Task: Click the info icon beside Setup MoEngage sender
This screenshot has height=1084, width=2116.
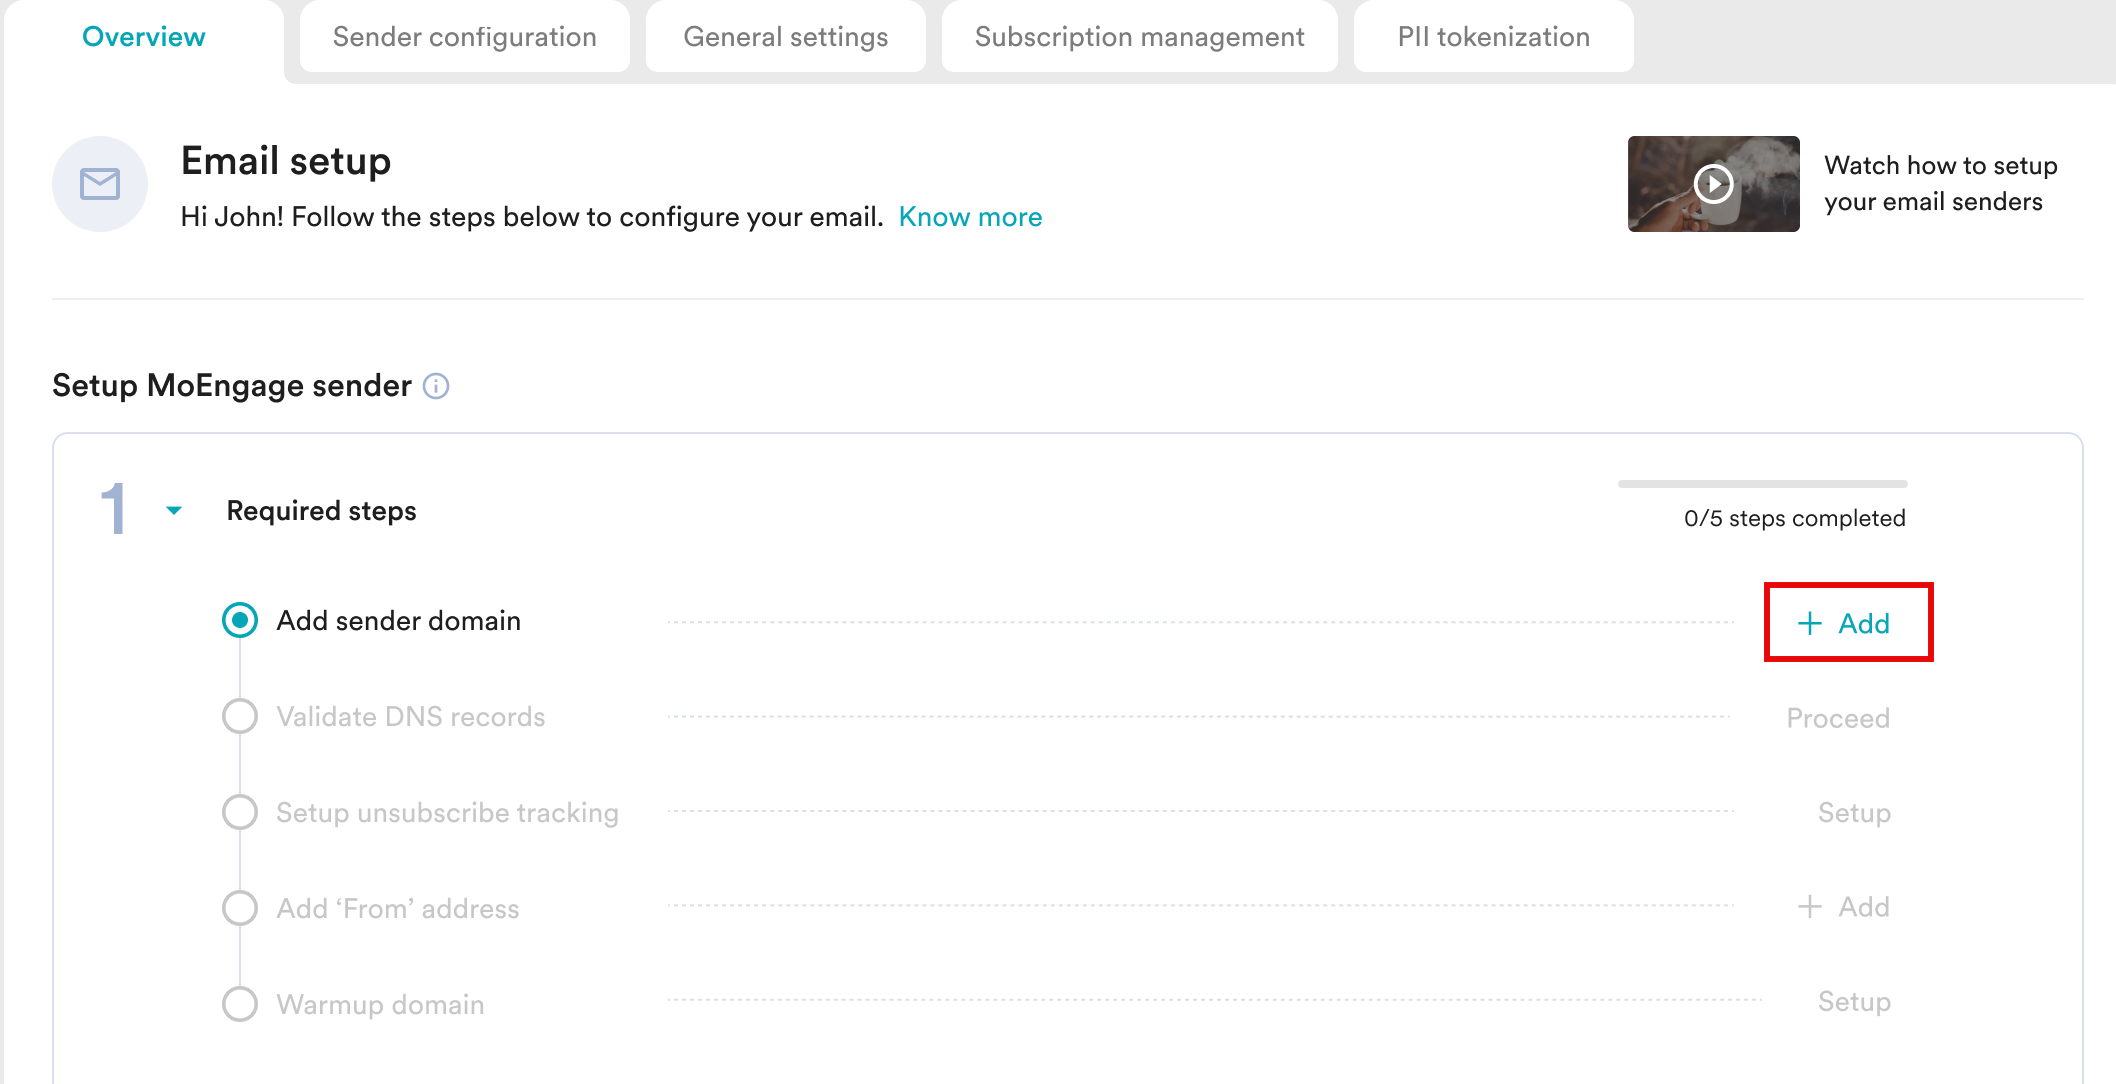Action: 436,386
